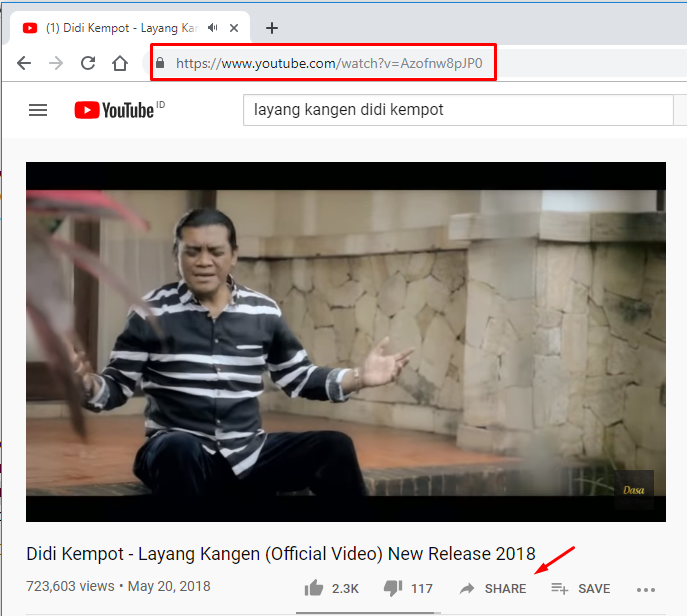Click the SHARE button
This screenshot has width=687, height=616.
(493, 588)
